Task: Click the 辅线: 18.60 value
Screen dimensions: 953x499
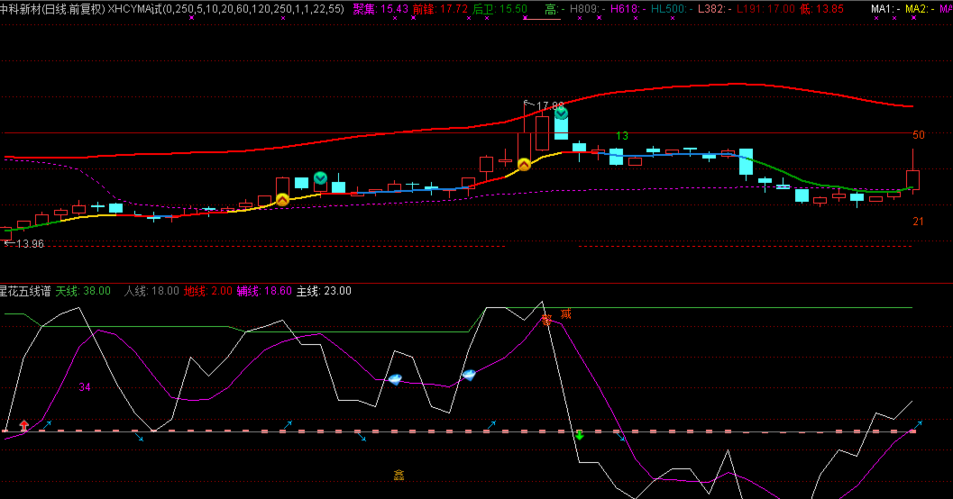Action: click(x=264, y=291)
